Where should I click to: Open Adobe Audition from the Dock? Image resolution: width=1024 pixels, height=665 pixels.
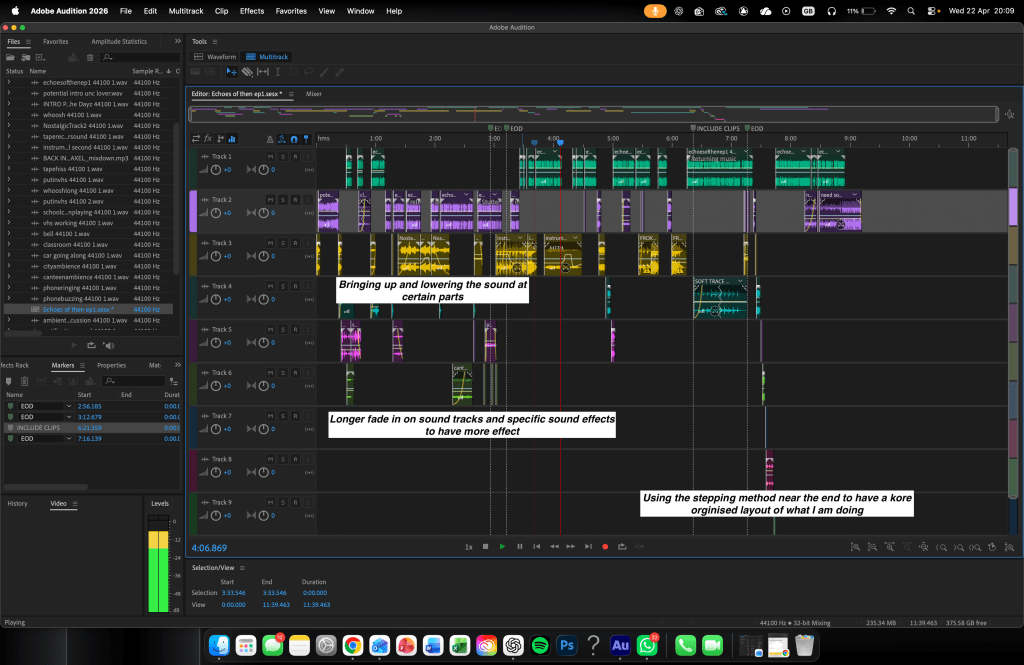(620, 645)
